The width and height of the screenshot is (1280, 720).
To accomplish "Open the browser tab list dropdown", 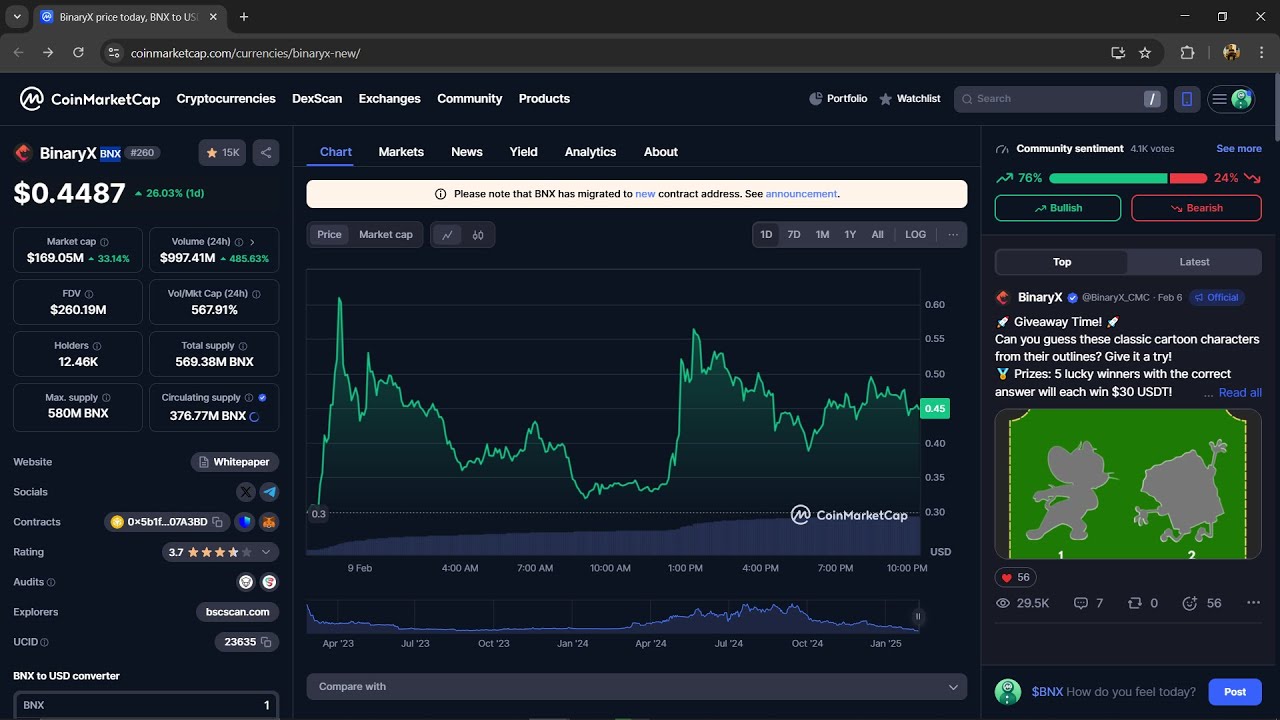I will [x=17, y=17].
